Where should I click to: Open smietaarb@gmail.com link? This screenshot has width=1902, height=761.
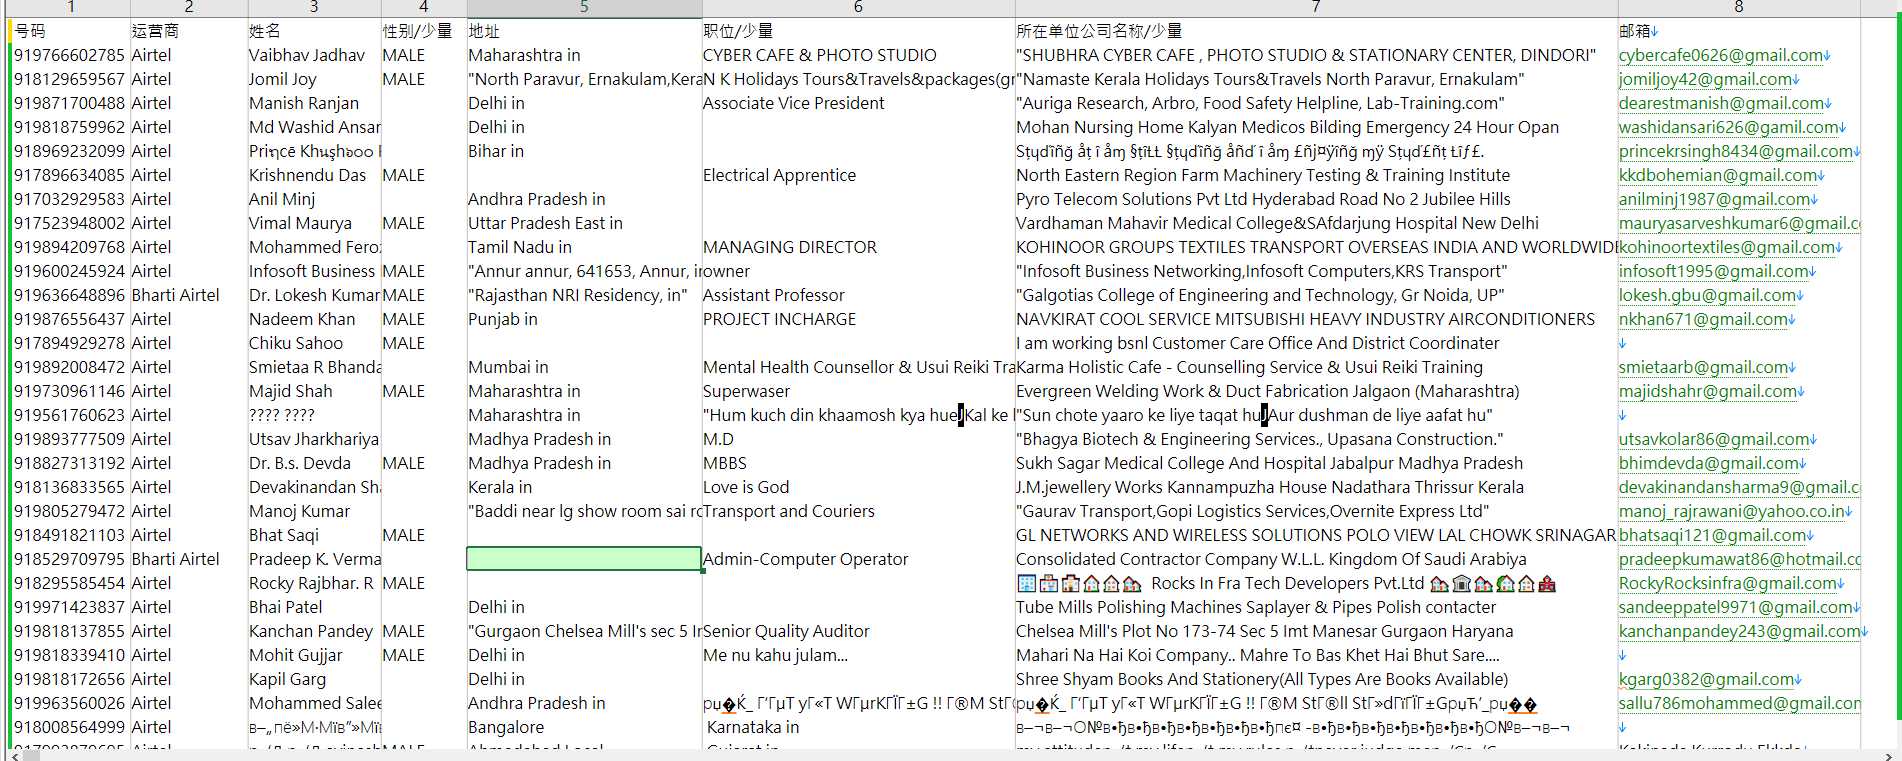pos(1704,367)
